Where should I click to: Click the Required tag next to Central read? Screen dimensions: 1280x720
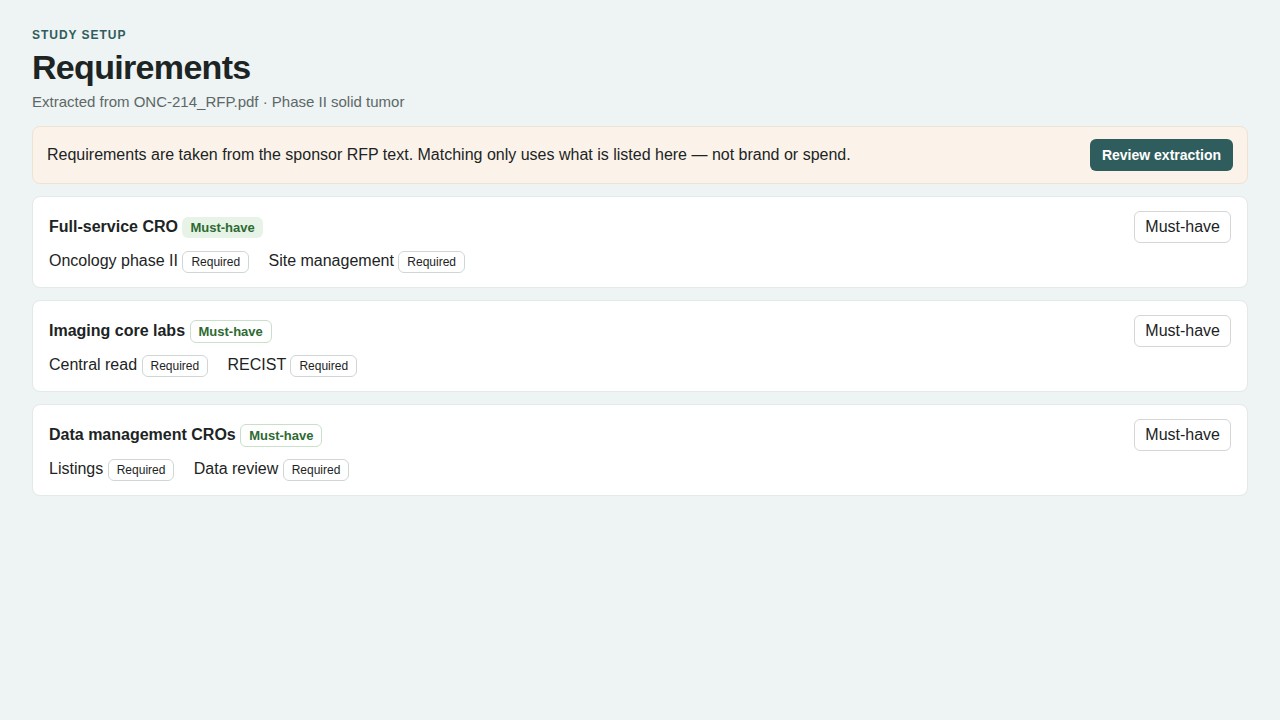coord(175,366)
